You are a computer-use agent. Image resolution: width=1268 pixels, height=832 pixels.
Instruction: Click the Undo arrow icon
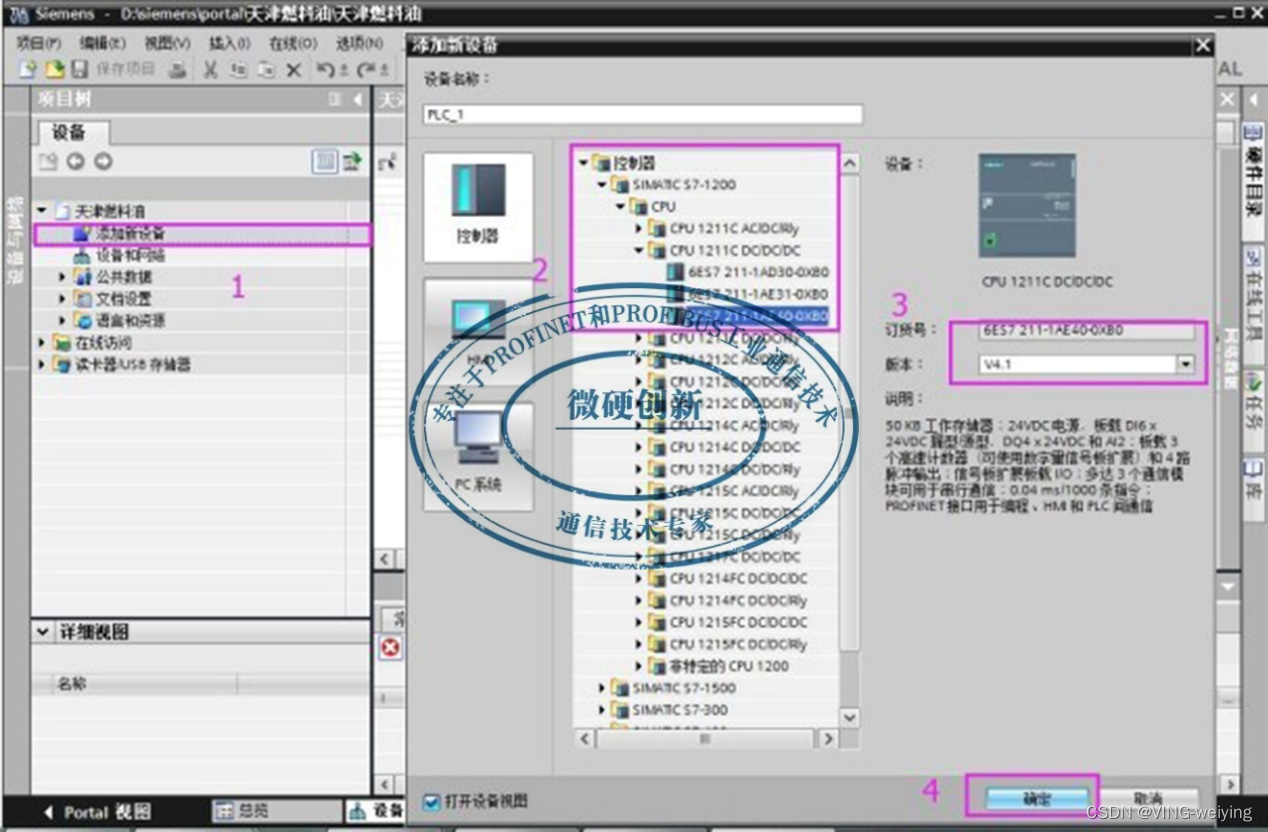pyautogui.click(x=325, y=69)
